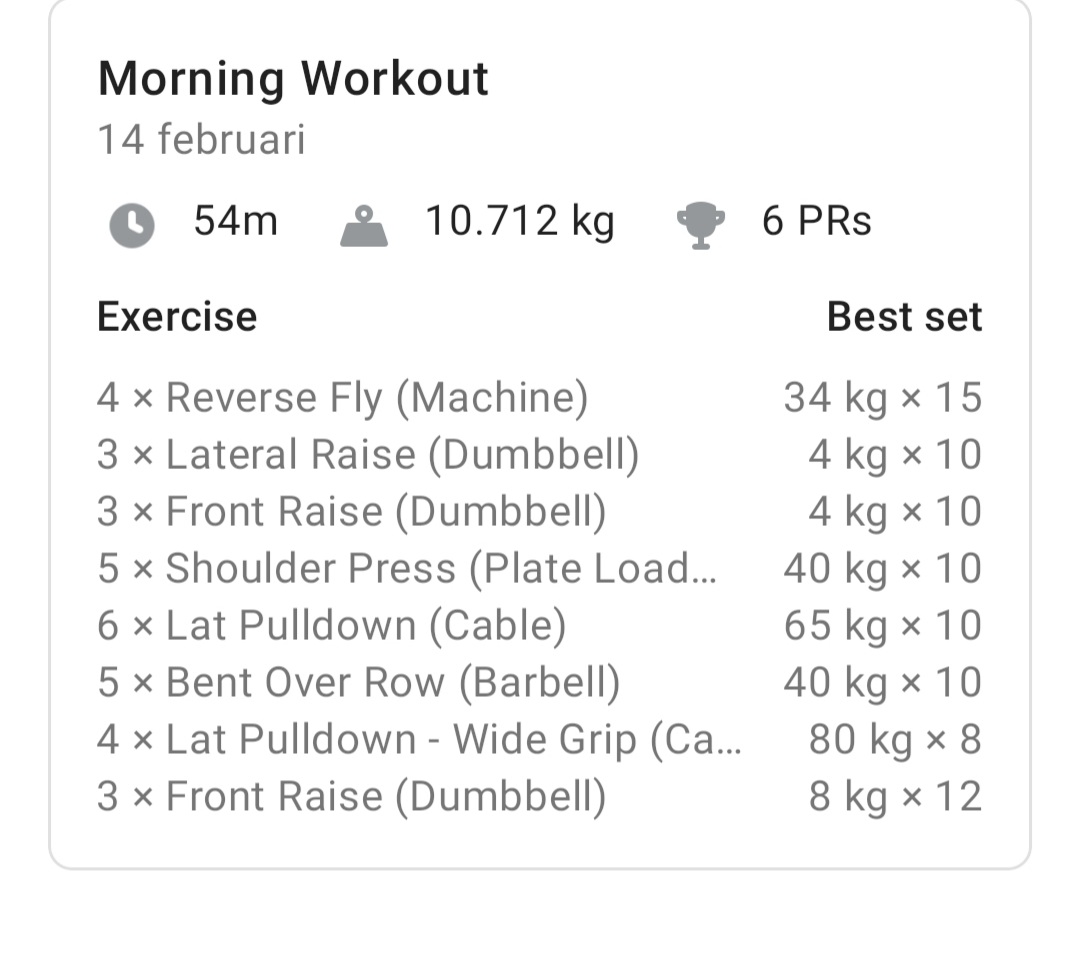Open Lat Pulldown - Wide Grip exercise
1080x967 pixels.
420,740
